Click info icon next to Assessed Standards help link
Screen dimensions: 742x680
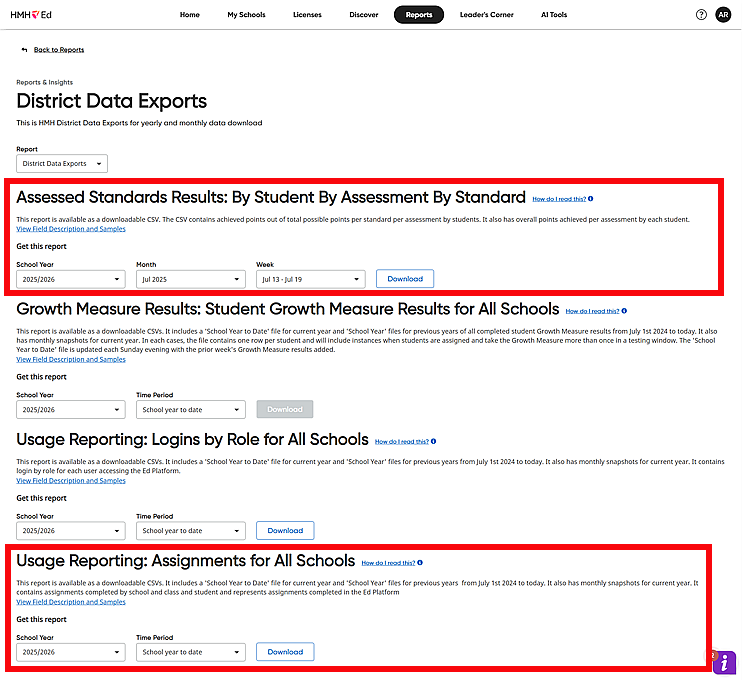[x=590, y=199]
